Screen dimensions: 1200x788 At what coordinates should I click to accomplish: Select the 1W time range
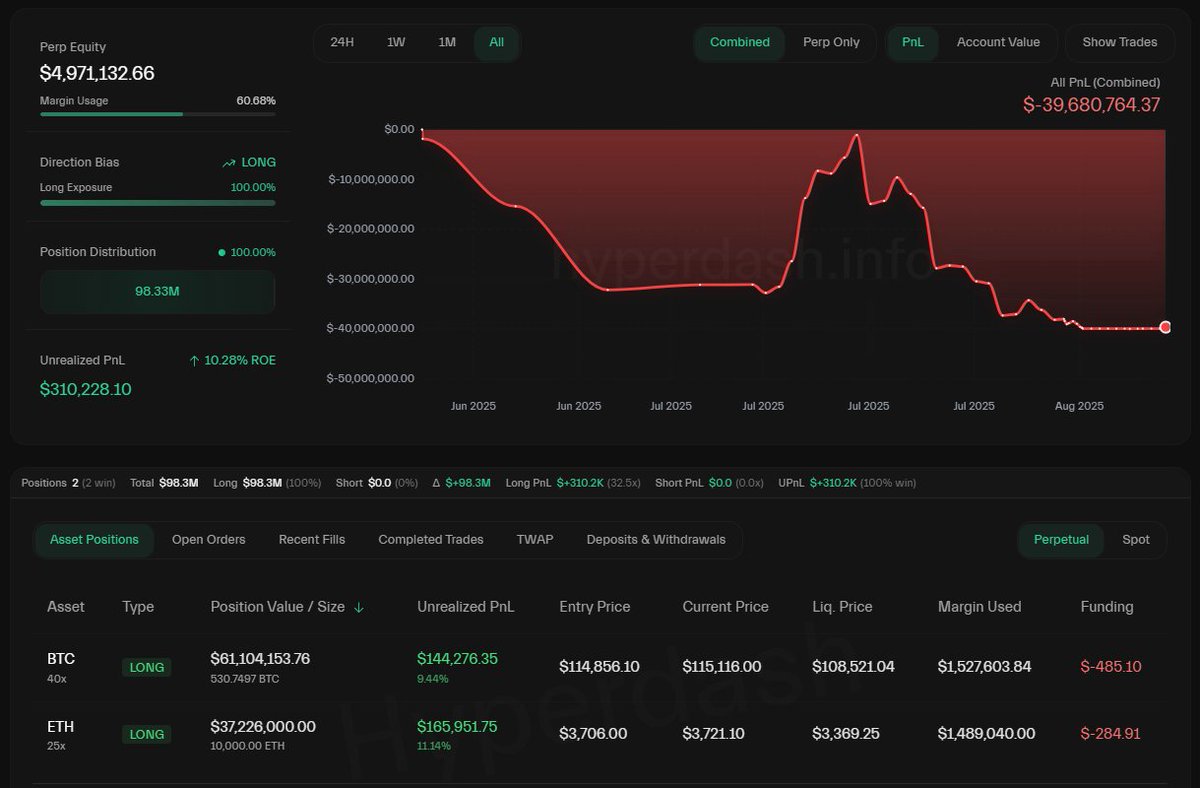pyautogui.click(x=396, y=42)
